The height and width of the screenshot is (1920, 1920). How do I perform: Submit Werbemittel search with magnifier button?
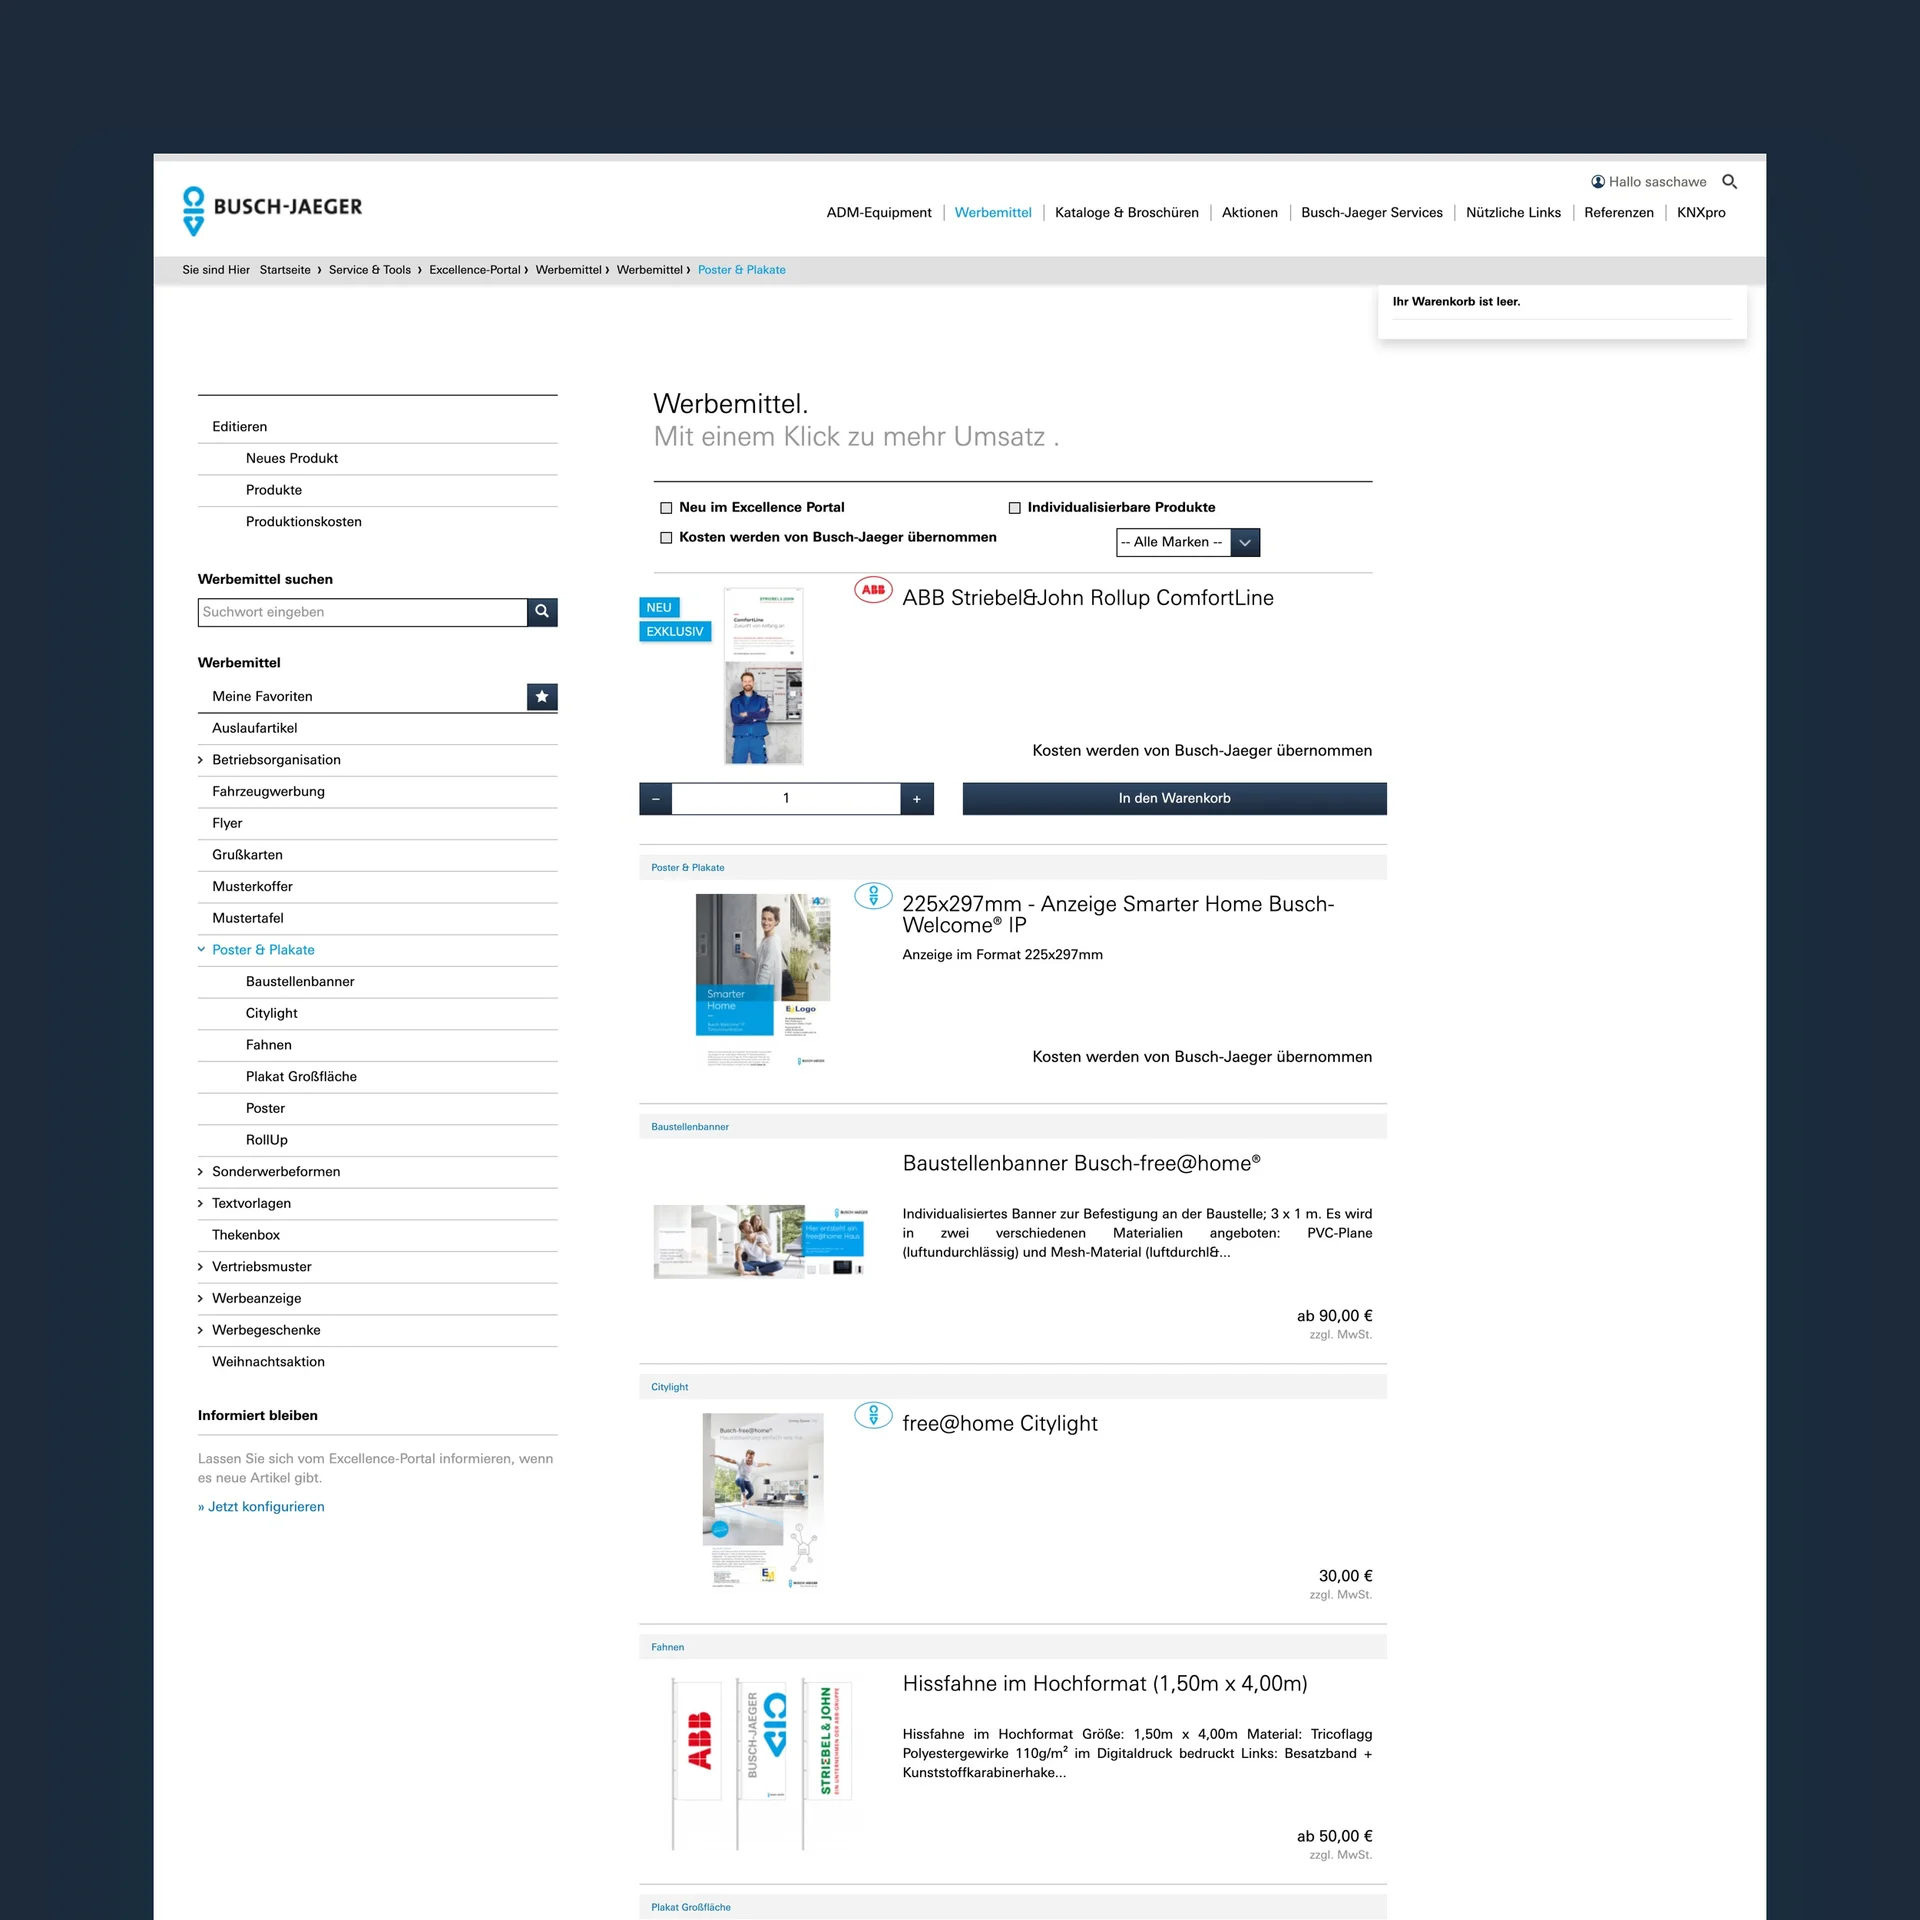[x=542, y=612]
